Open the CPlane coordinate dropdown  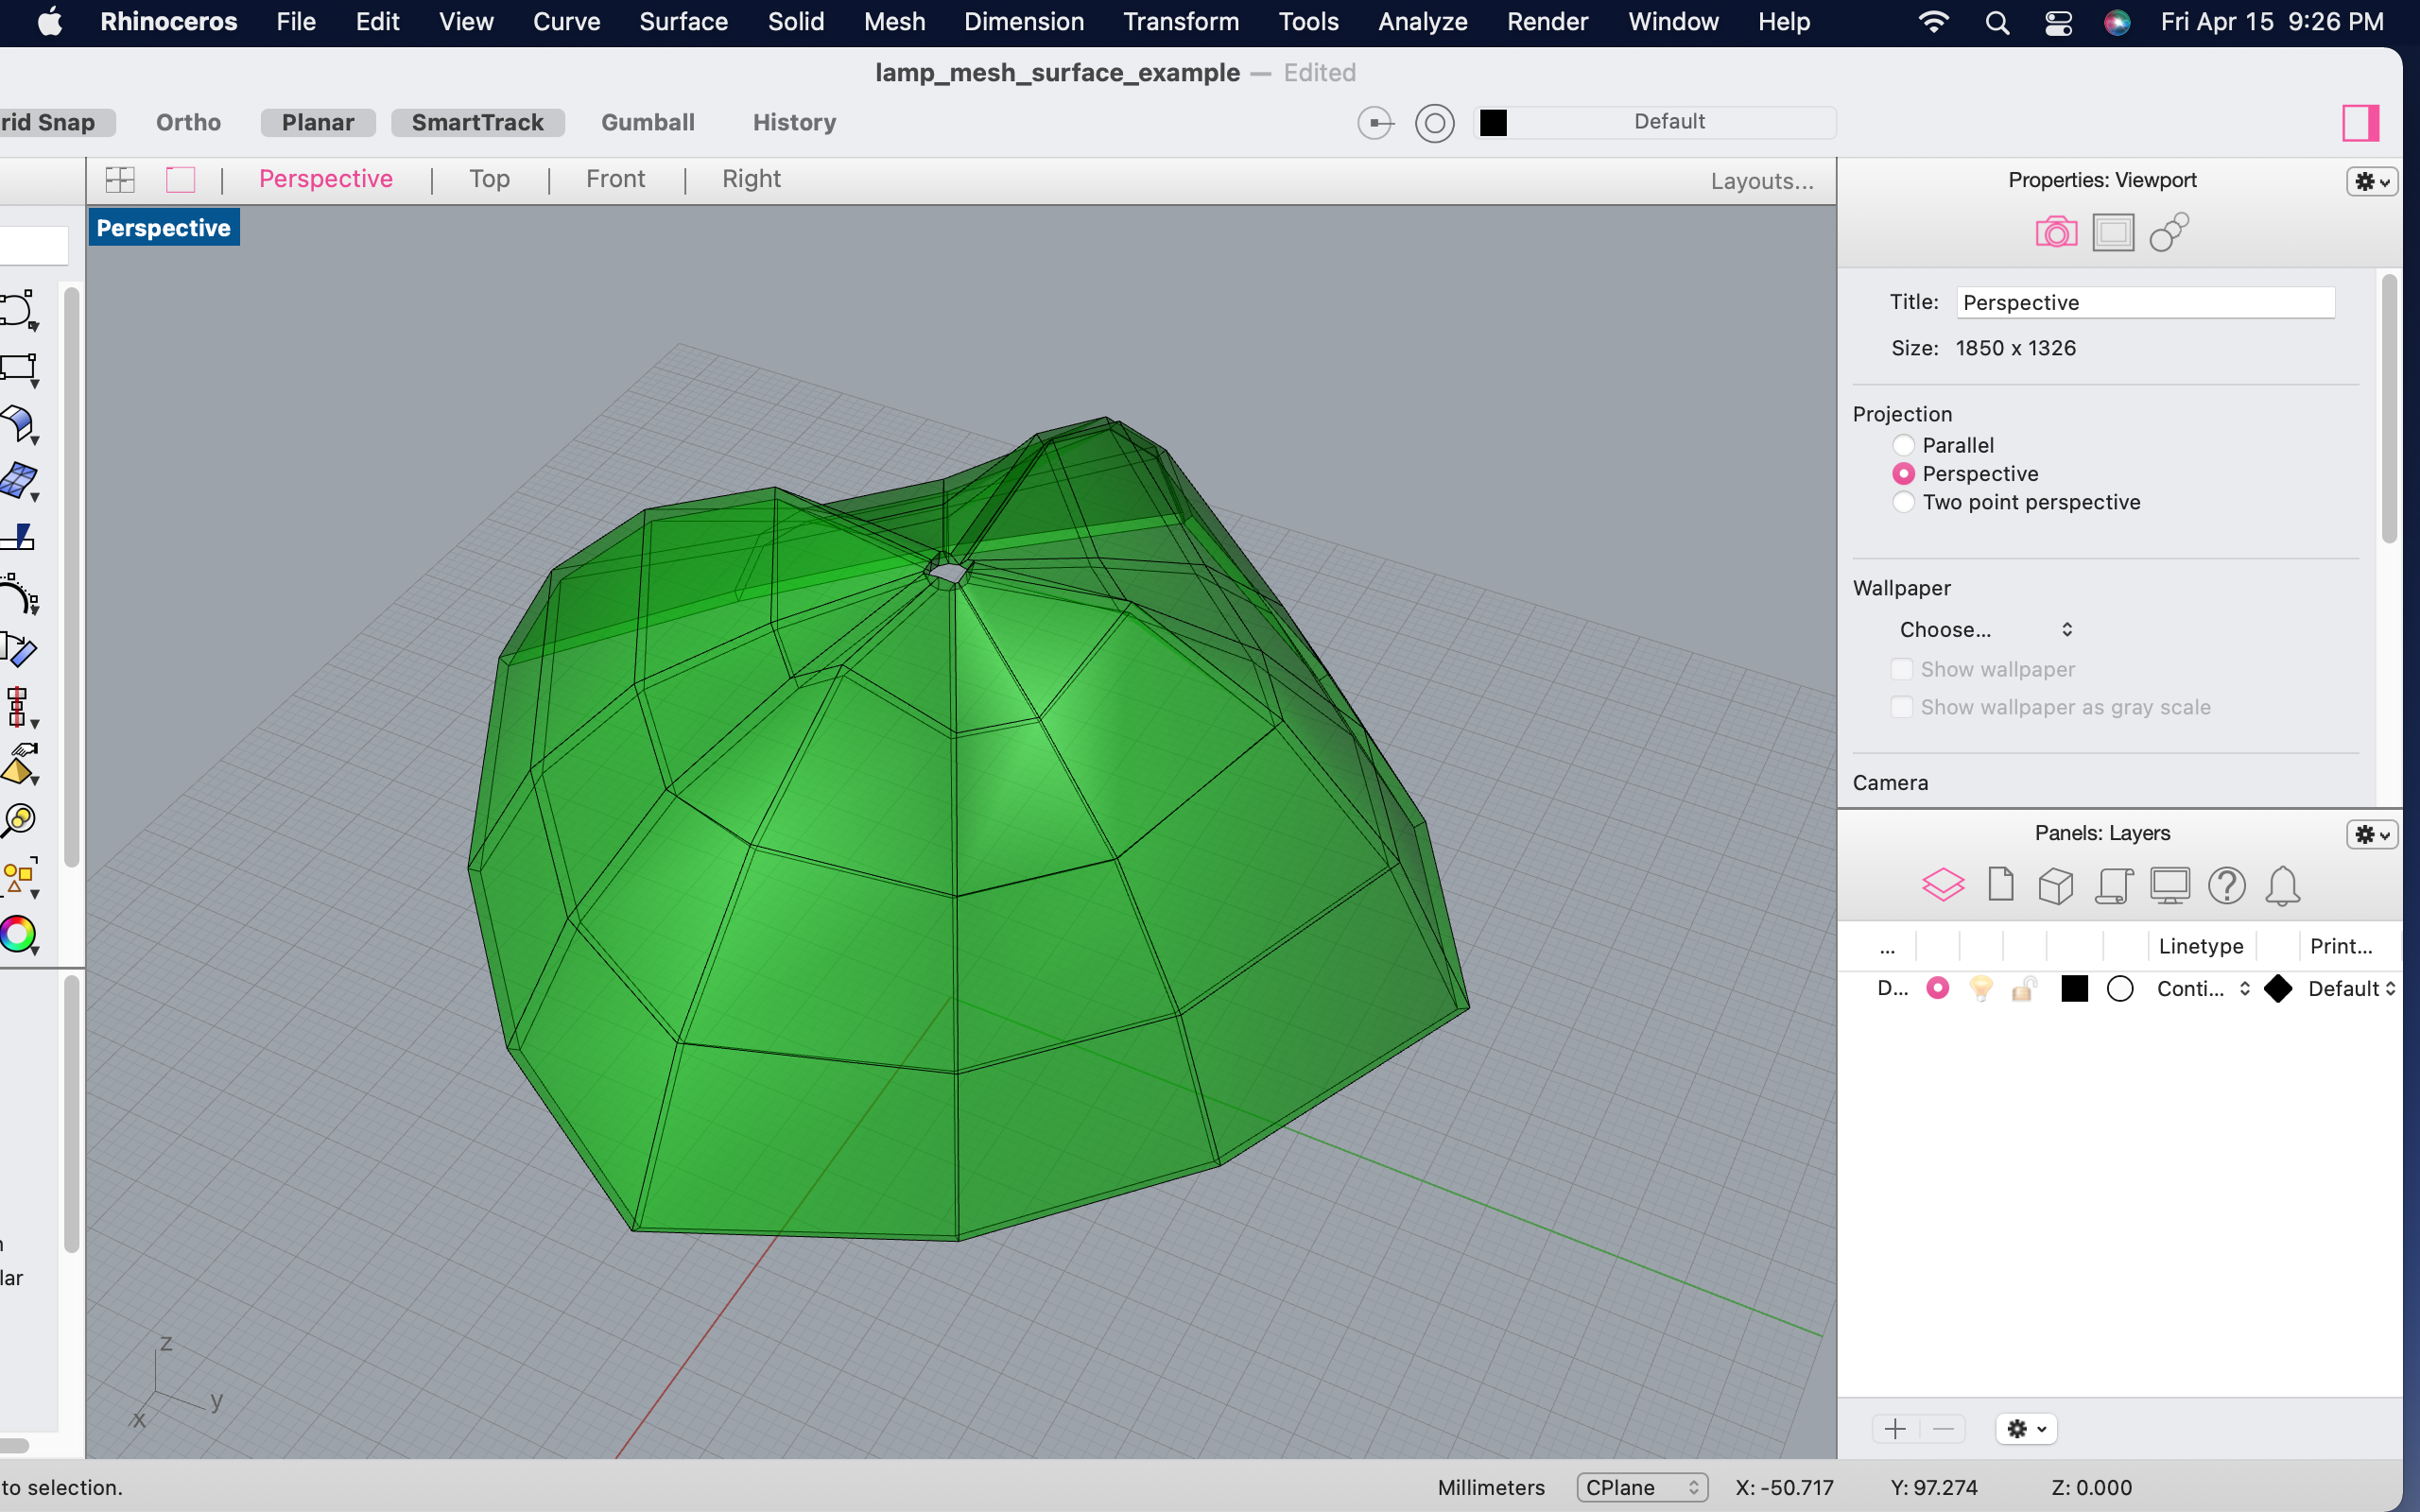tap(1641, 1487)
